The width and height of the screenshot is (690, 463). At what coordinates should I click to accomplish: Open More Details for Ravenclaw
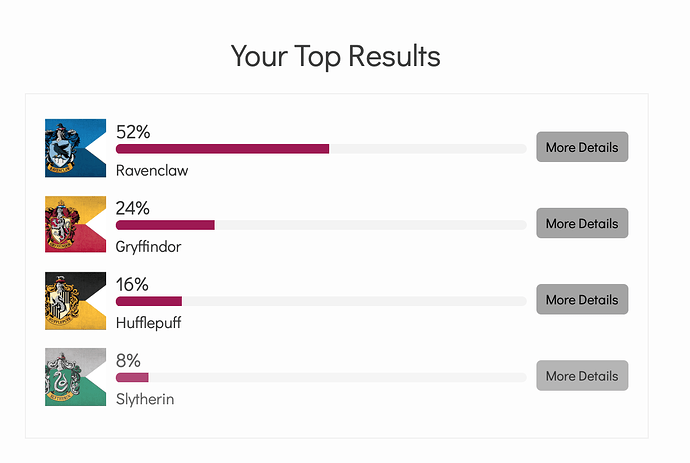[x=582, y=147]
